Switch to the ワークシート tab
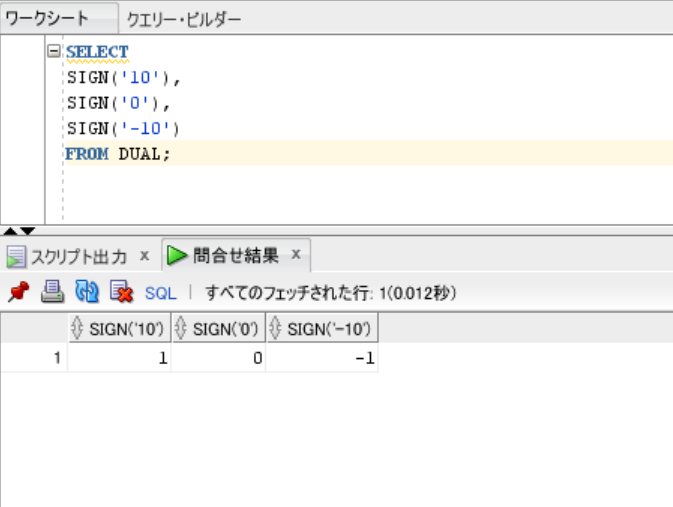673x507 pixels. [47, 19]
